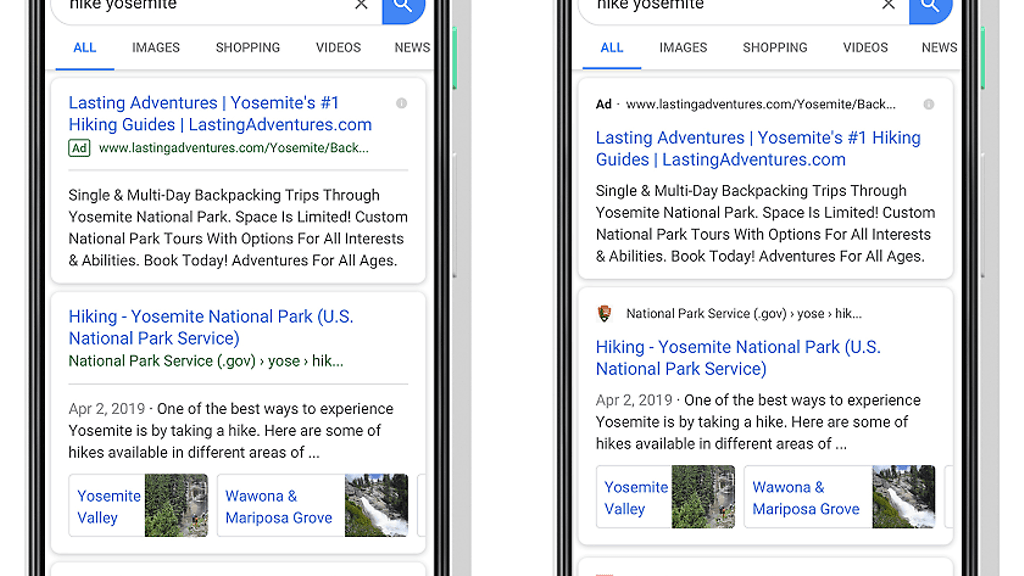Screen dimensions: 1024x576
Task: Open Lasting Adventures ad title on left phone
Action: (219, 114)
